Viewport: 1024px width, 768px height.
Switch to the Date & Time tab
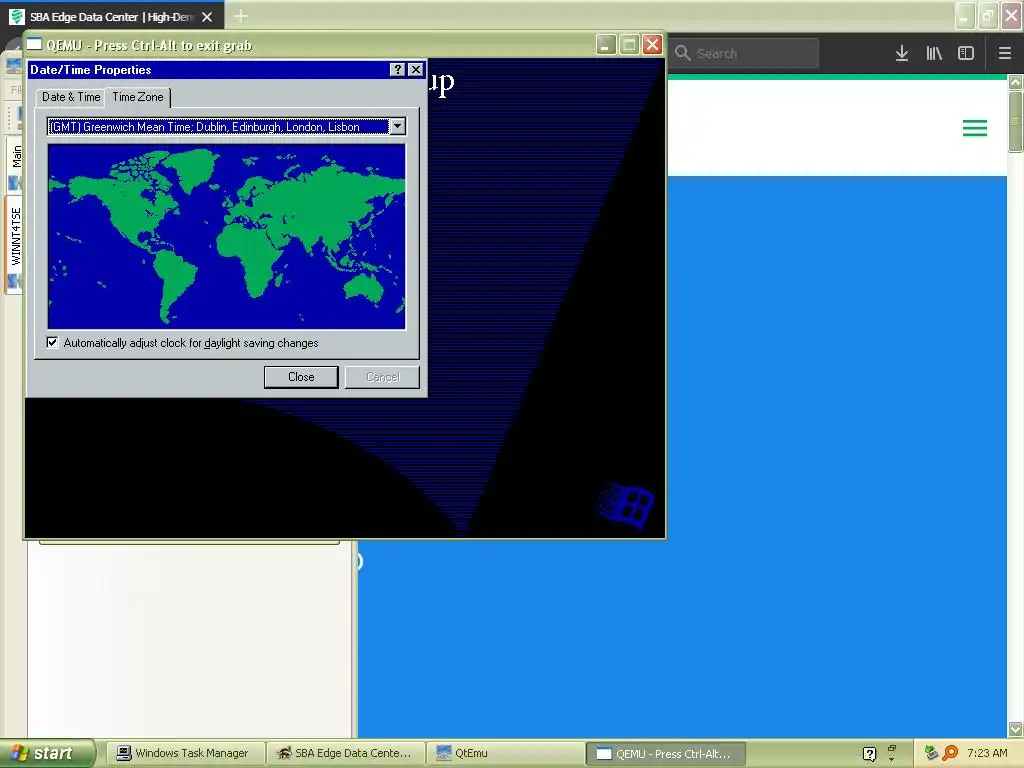[71, 97]
